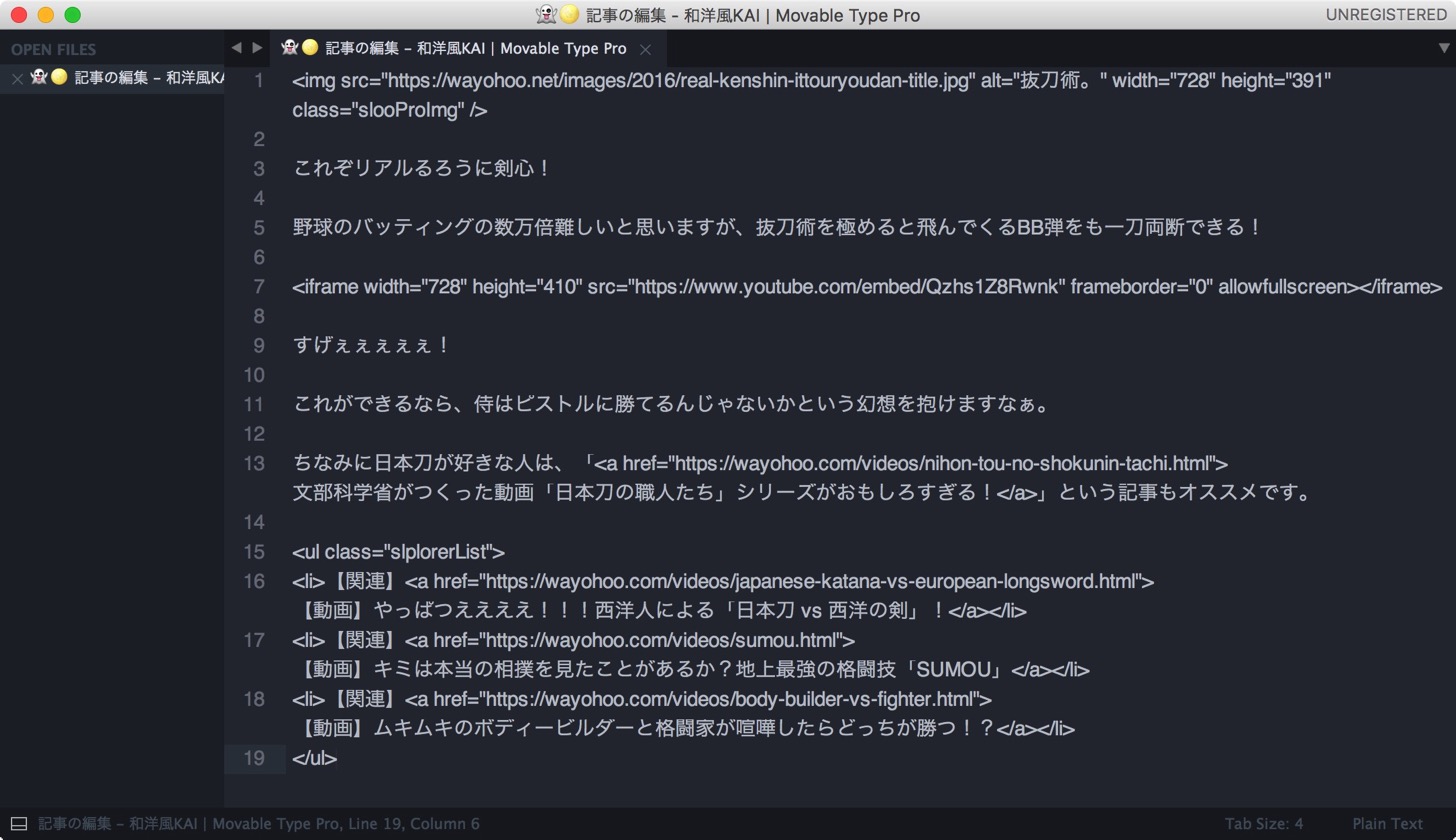The width and height of the screenshot is (1456, 840).
Task: Select the 記事の編集 - 和洋風KAI tab
Action: (455, 48)
